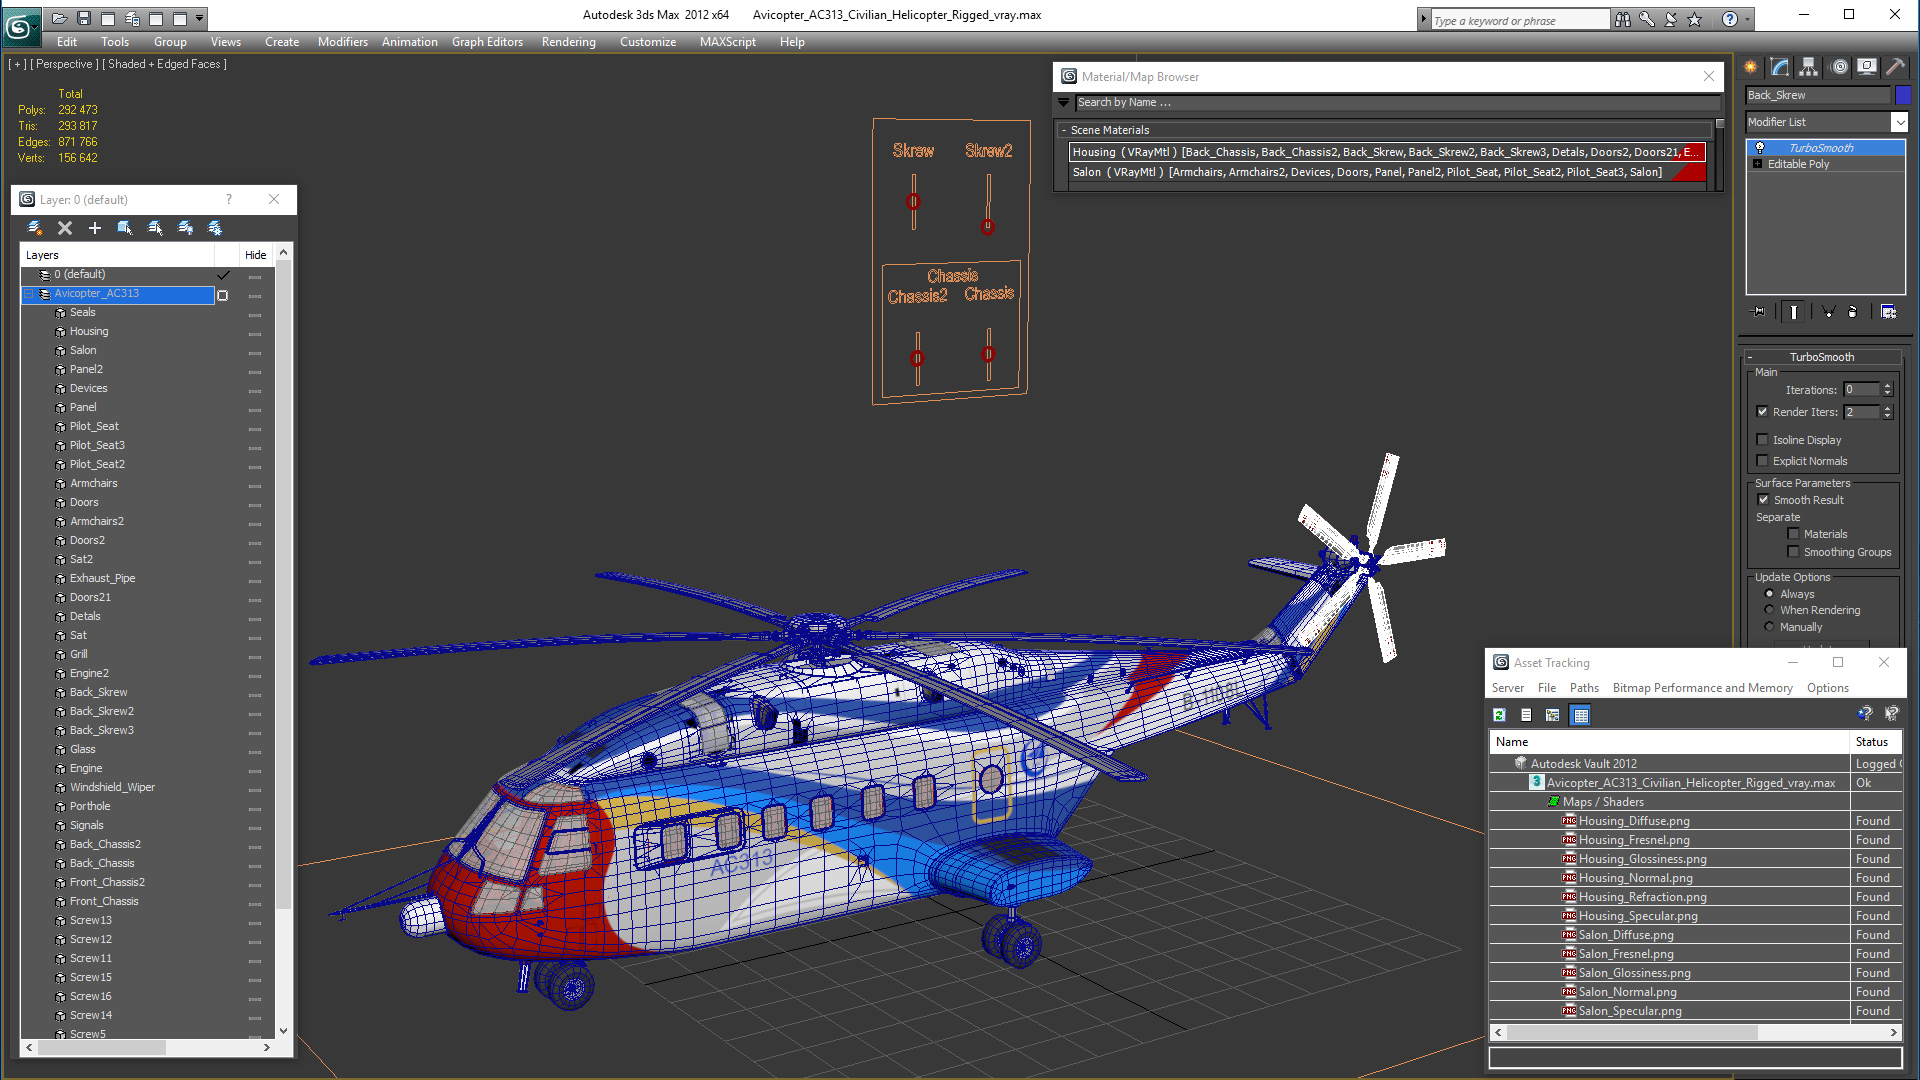The width and height of the screenshot is (1920, 1080).
Task: Click Tree View icon in Asset Tracking
Action: pos(1553,715)
